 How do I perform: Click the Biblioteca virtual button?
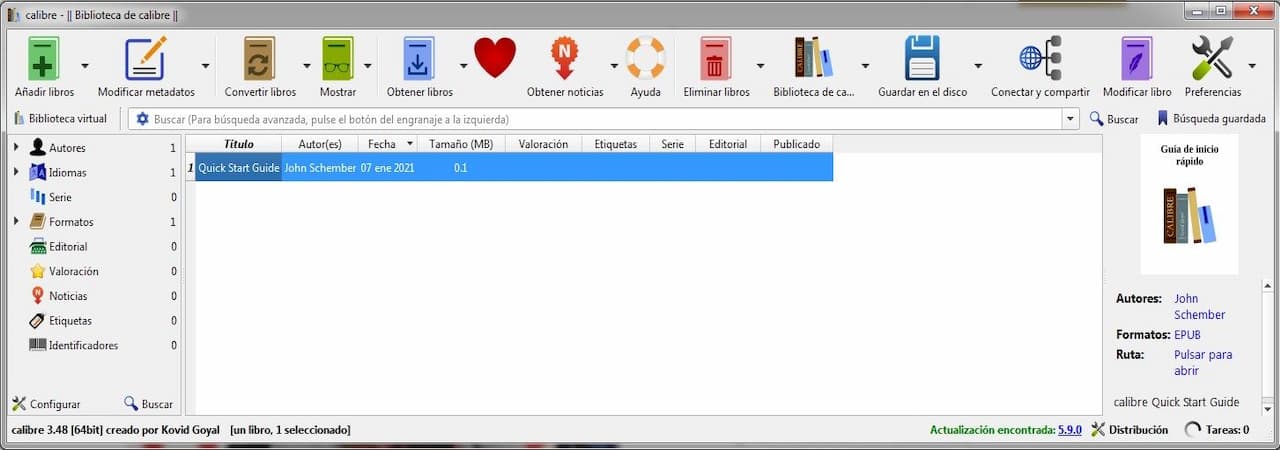point(60,118)
